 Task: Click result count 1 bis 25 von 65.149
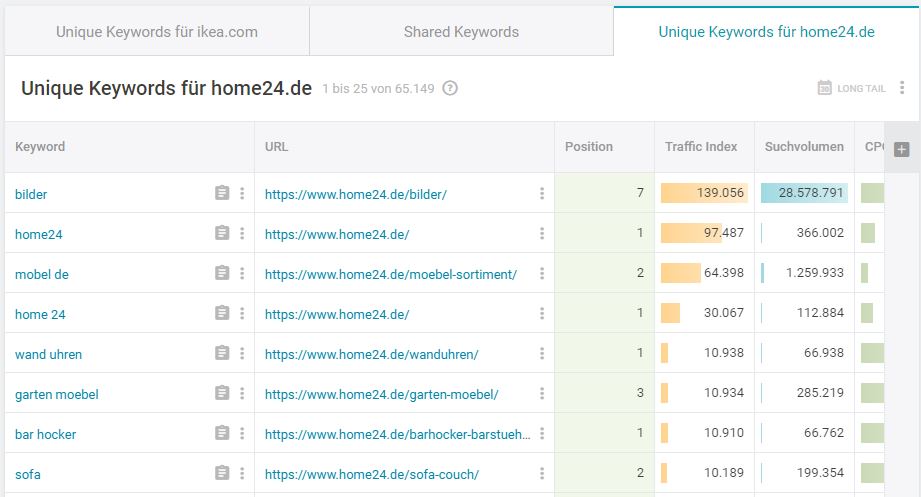378,89
